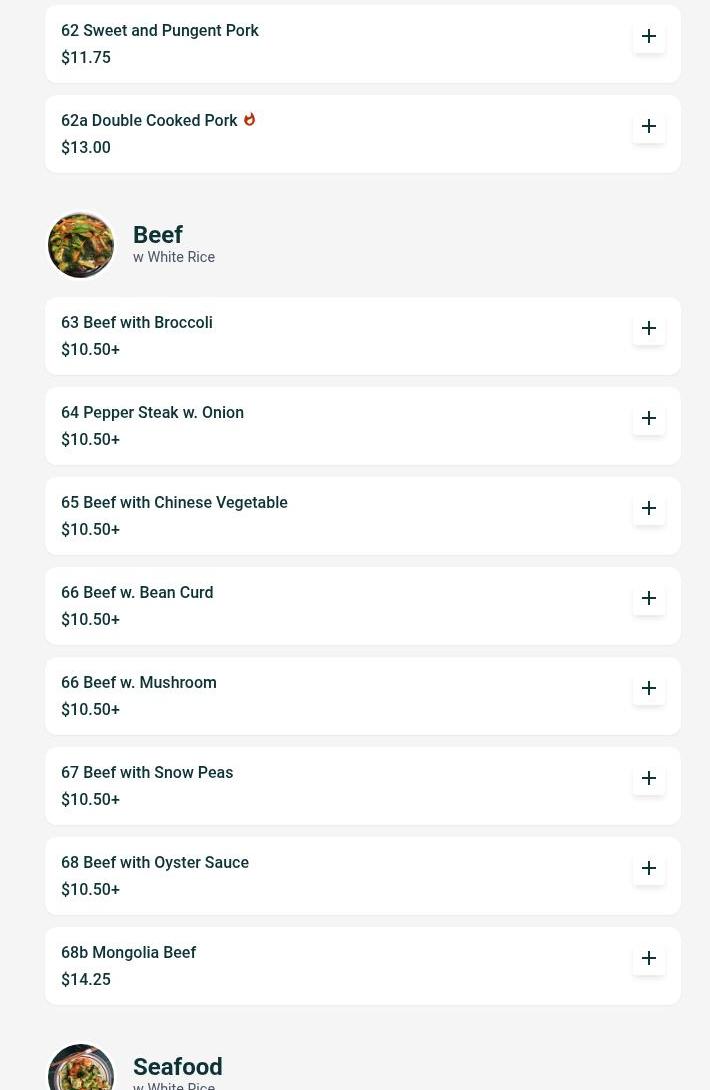Open 63 Beef with Broccoli item details
Viewport: 710px width, 1090px height.
[x=137, y=323]
